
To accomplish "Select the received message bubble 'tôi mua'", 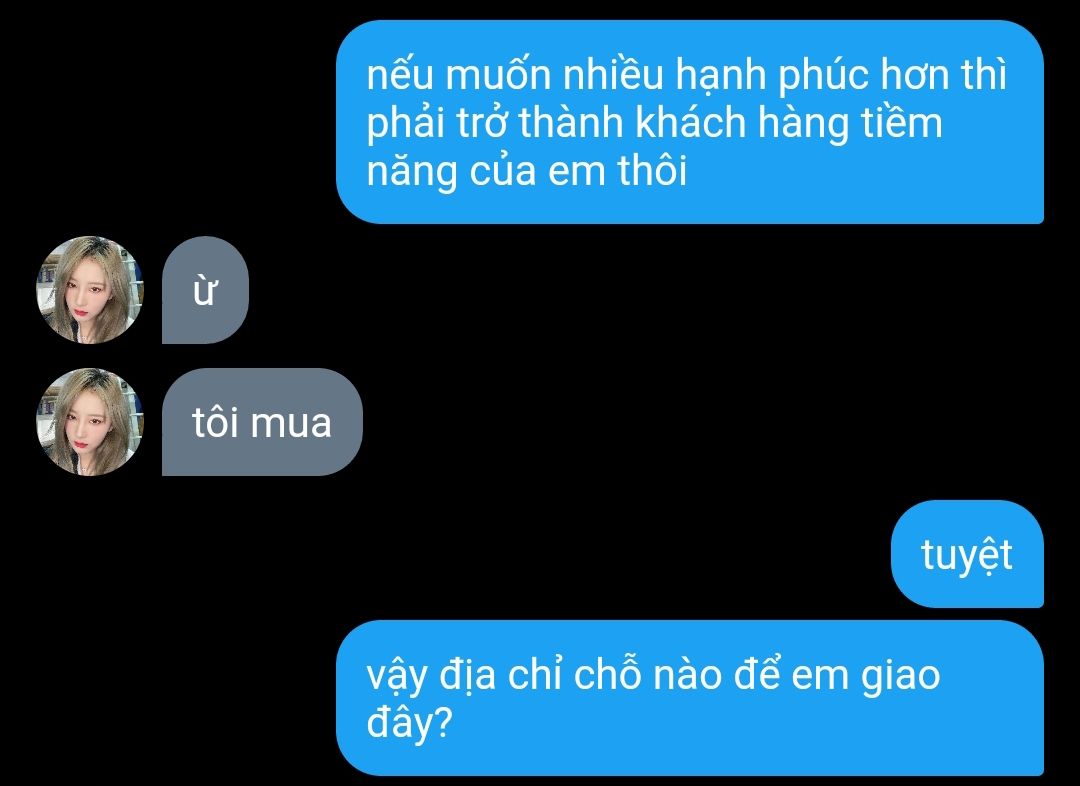I will [x=262, y=422].
